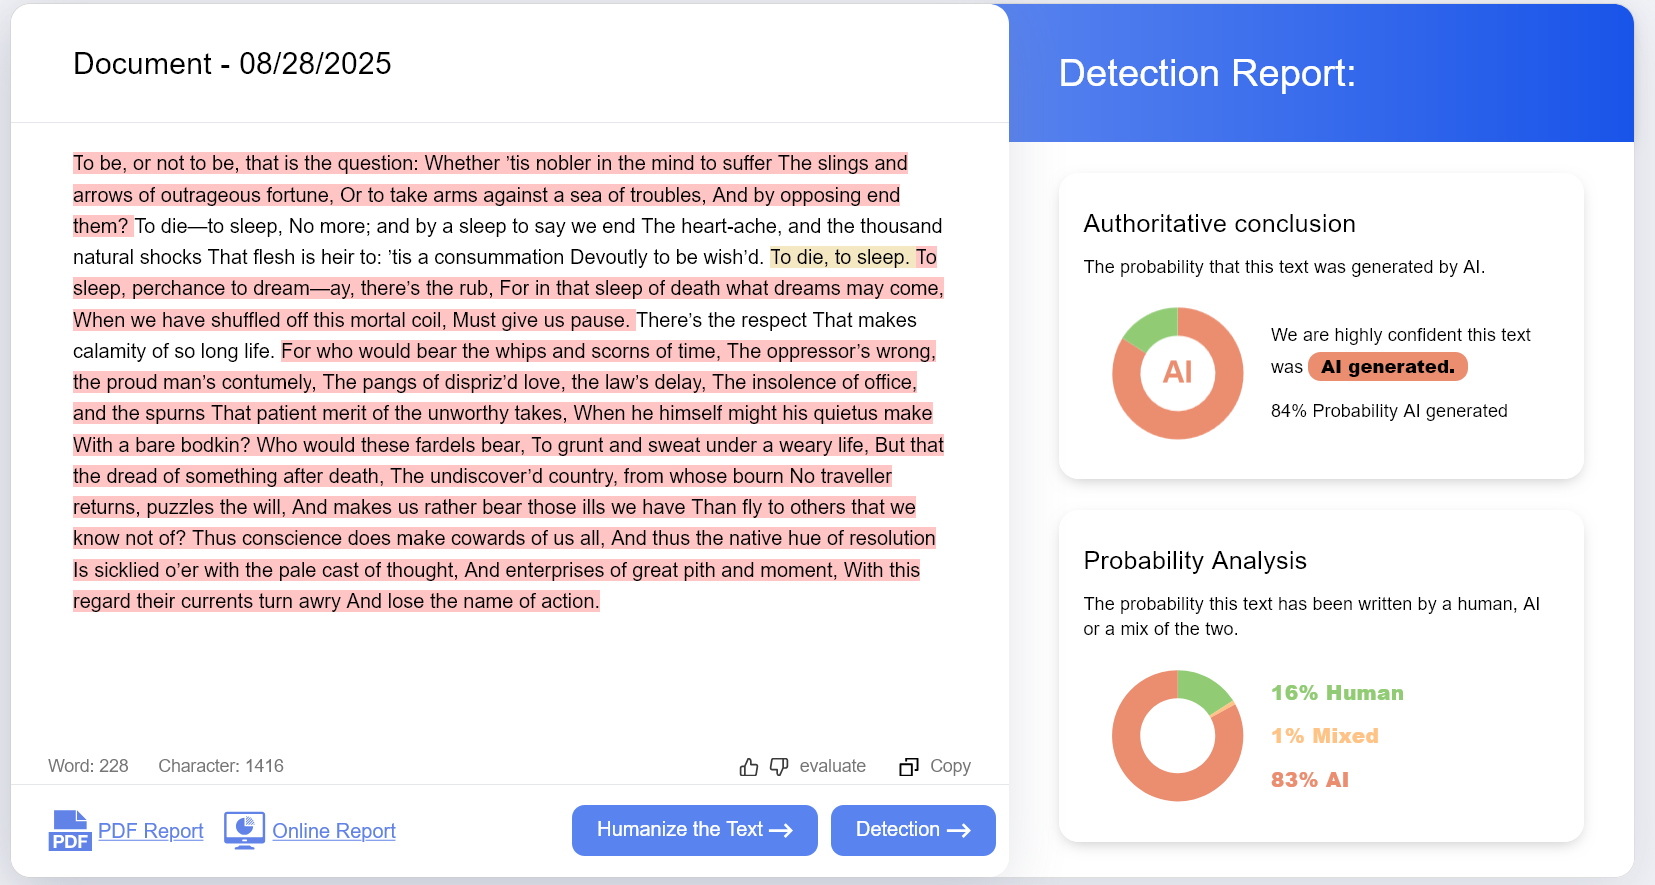Click the yellow highlighted 'To die, to sleep.' text
1655x885 pixels.
coord(839,258)
